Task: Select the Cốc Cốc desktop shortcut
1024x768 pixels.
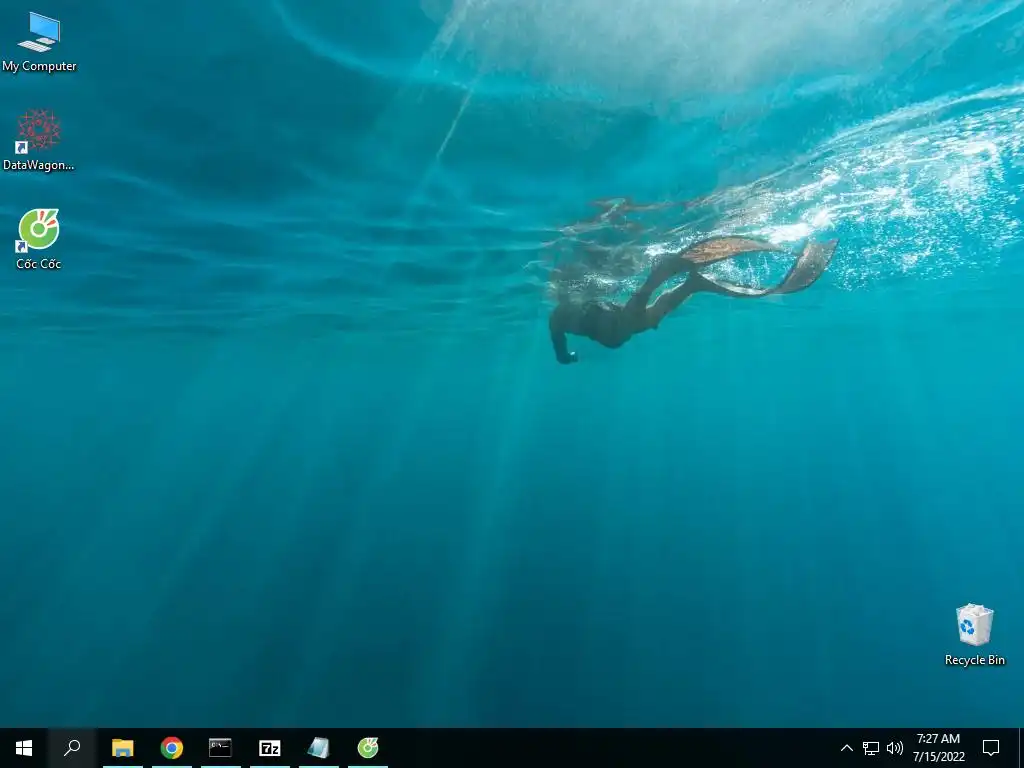Action: pos(39,239)
